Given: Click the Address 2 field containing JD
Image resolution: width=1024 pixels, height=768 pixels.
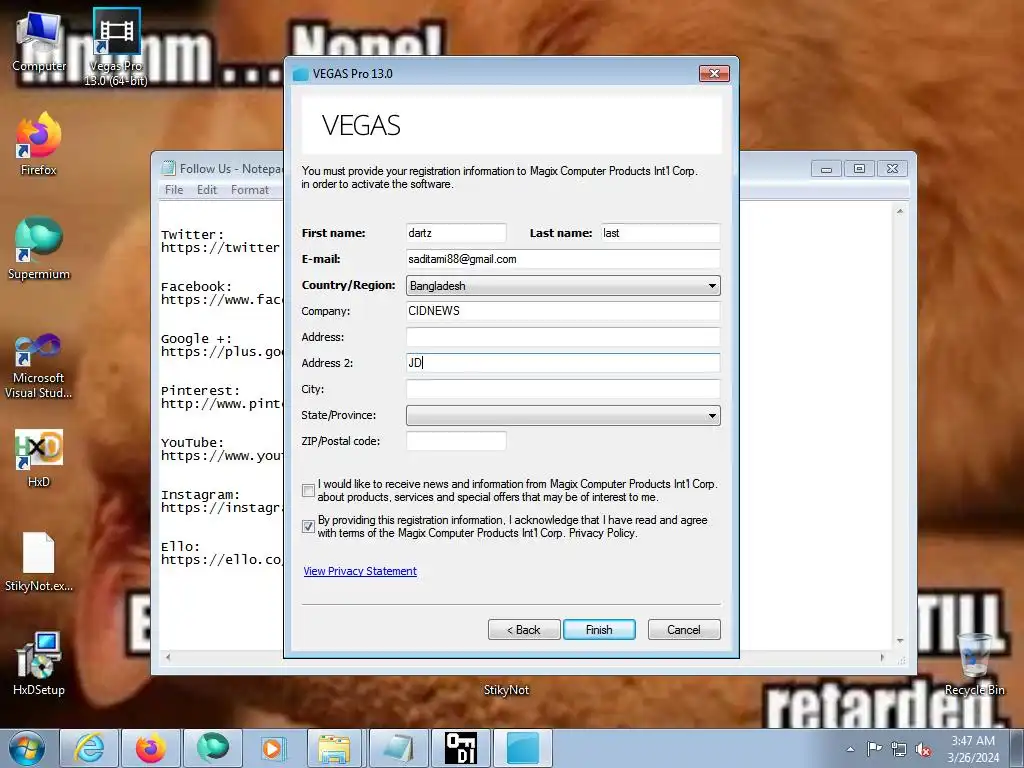Looking at the screenshot, I should coord(563,363).
